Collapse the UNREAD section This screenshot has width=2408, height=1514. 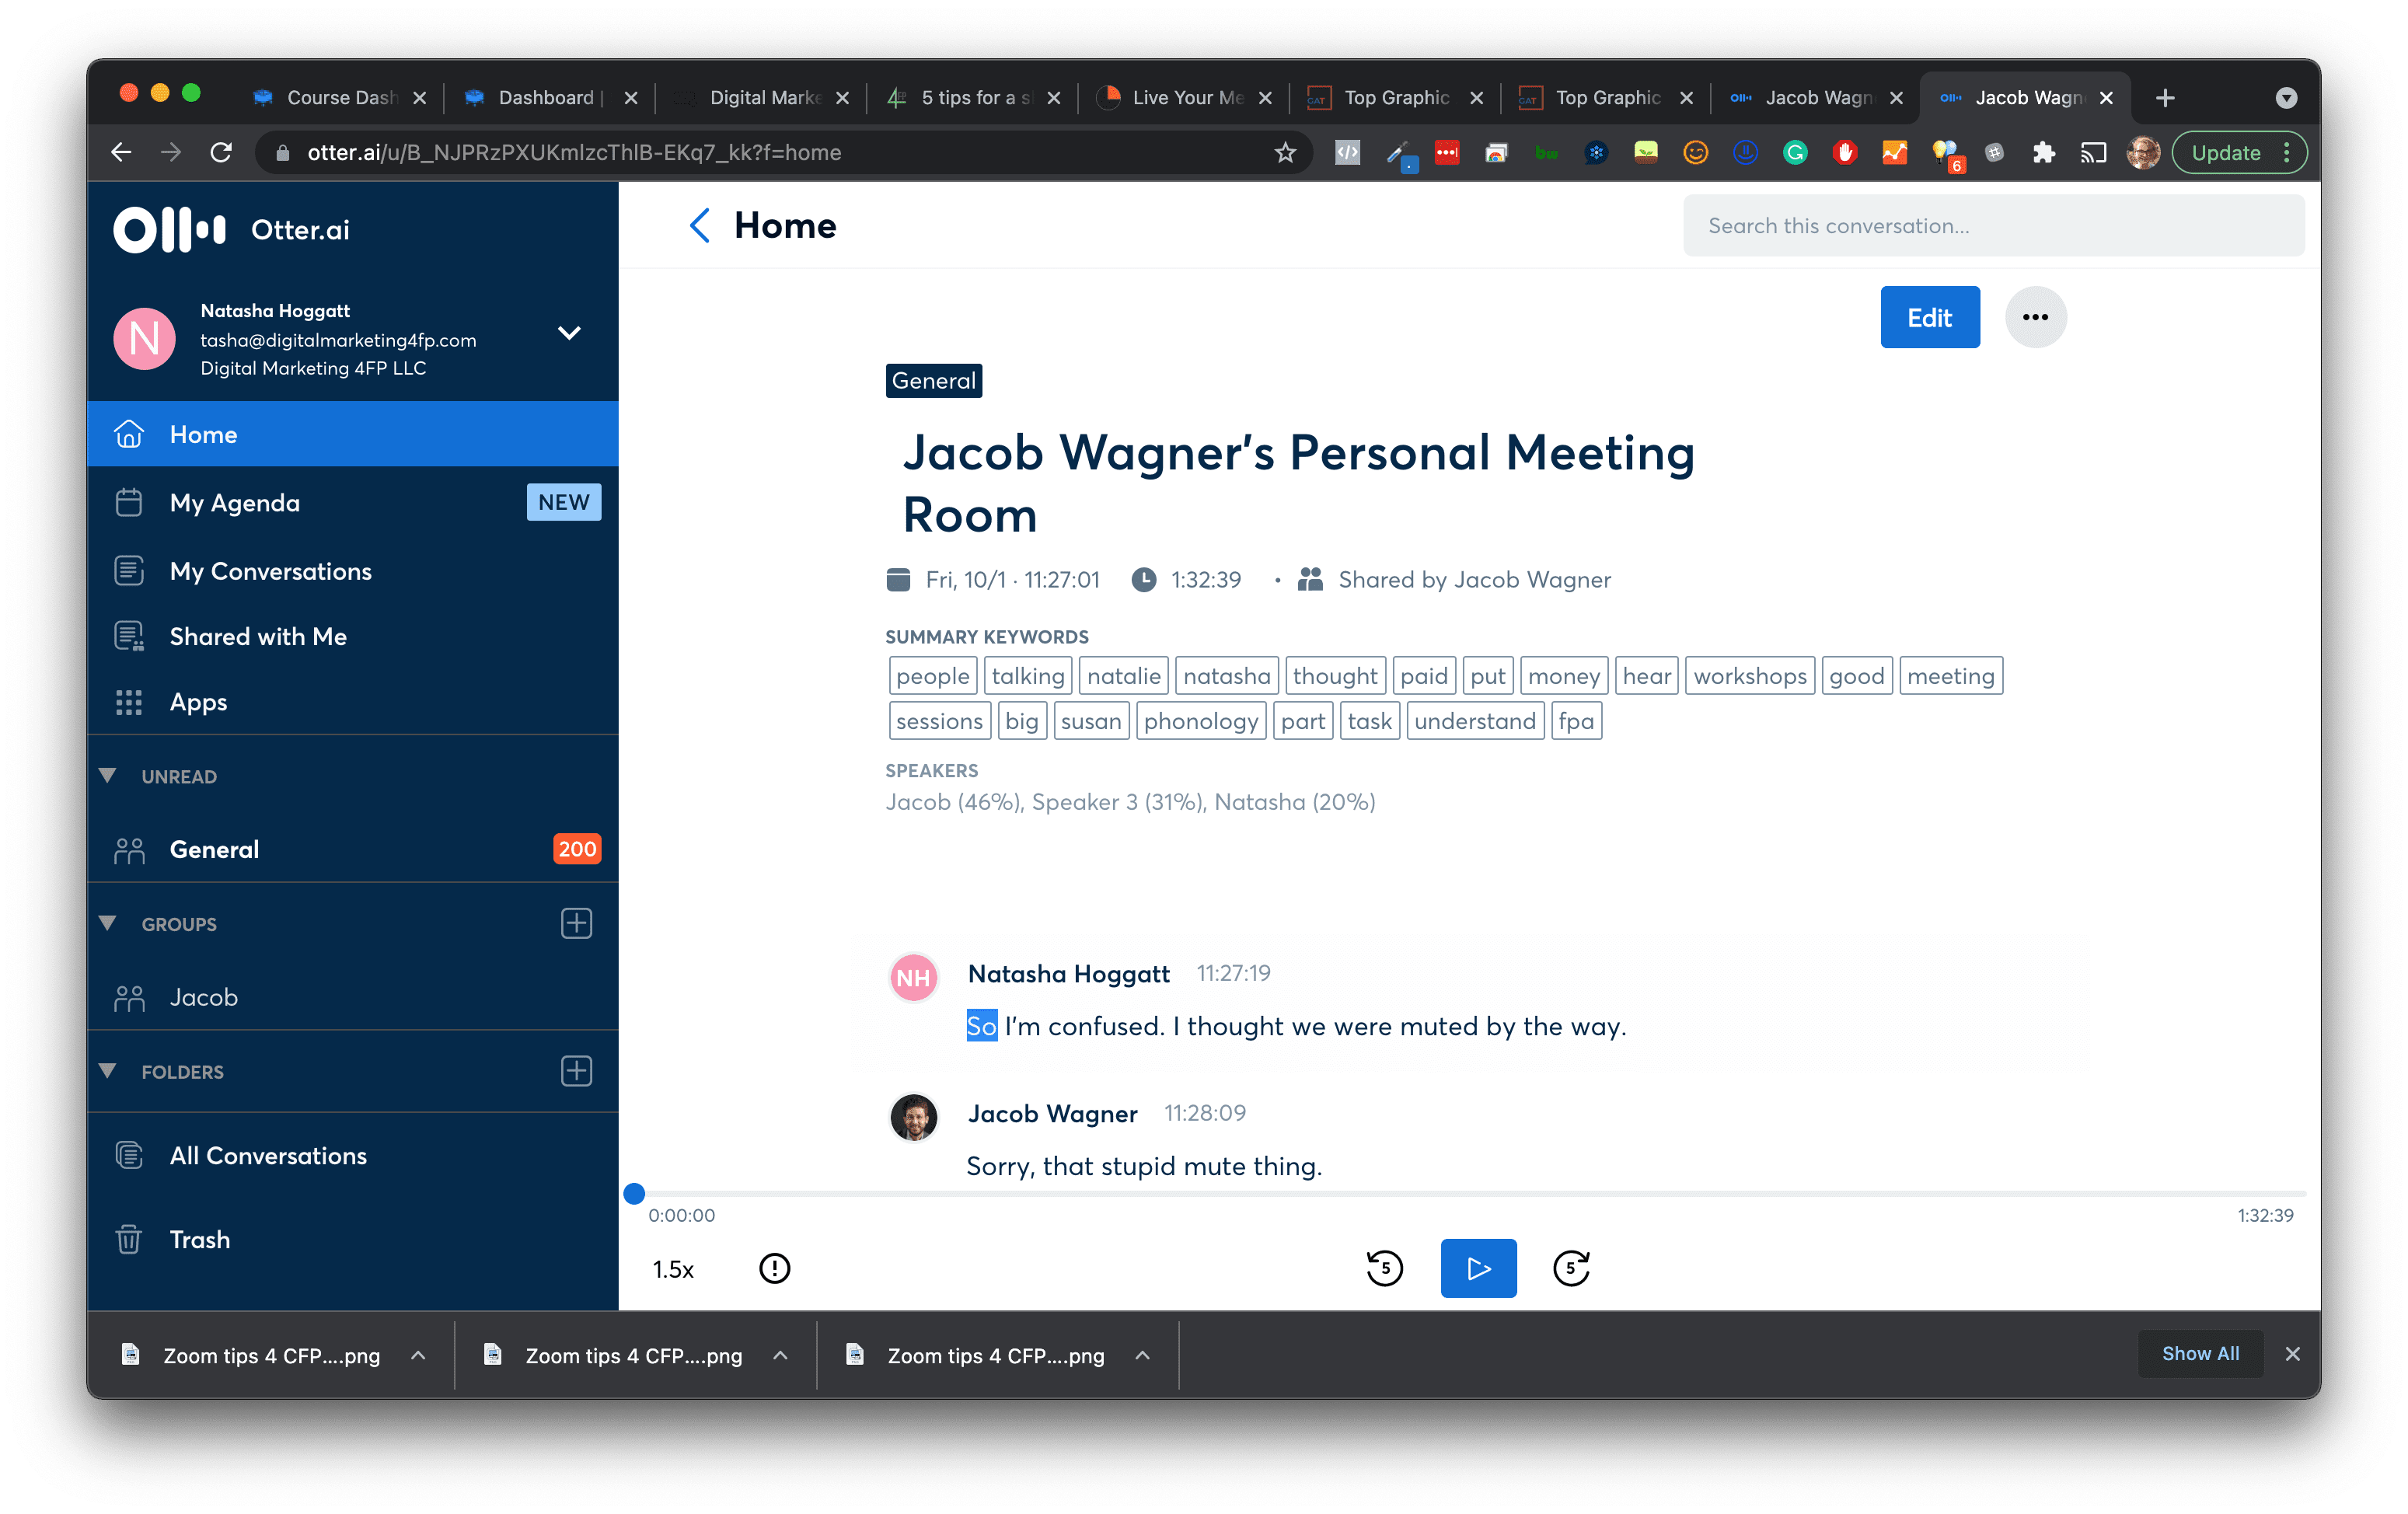108,776
